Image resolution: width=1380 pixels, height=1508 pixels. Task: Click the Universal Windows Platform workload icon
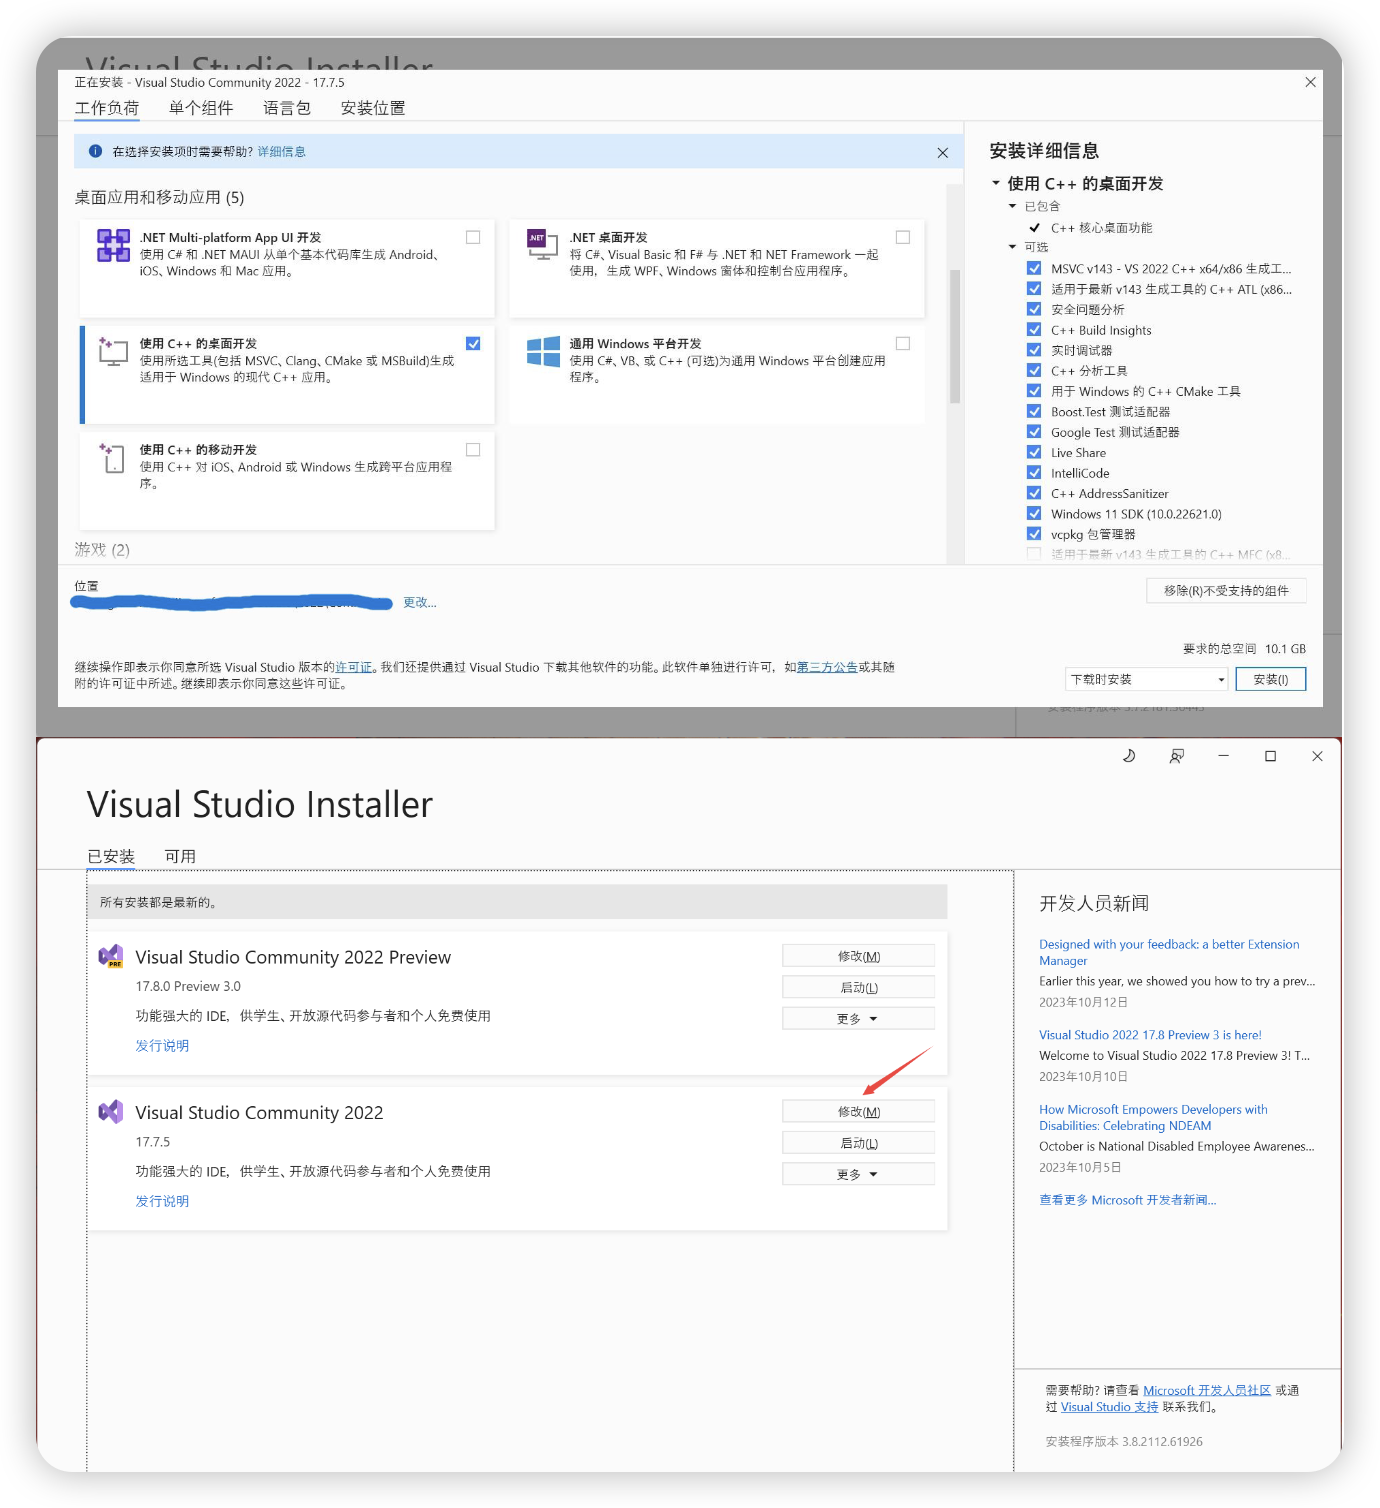click(x=543, y=351)
